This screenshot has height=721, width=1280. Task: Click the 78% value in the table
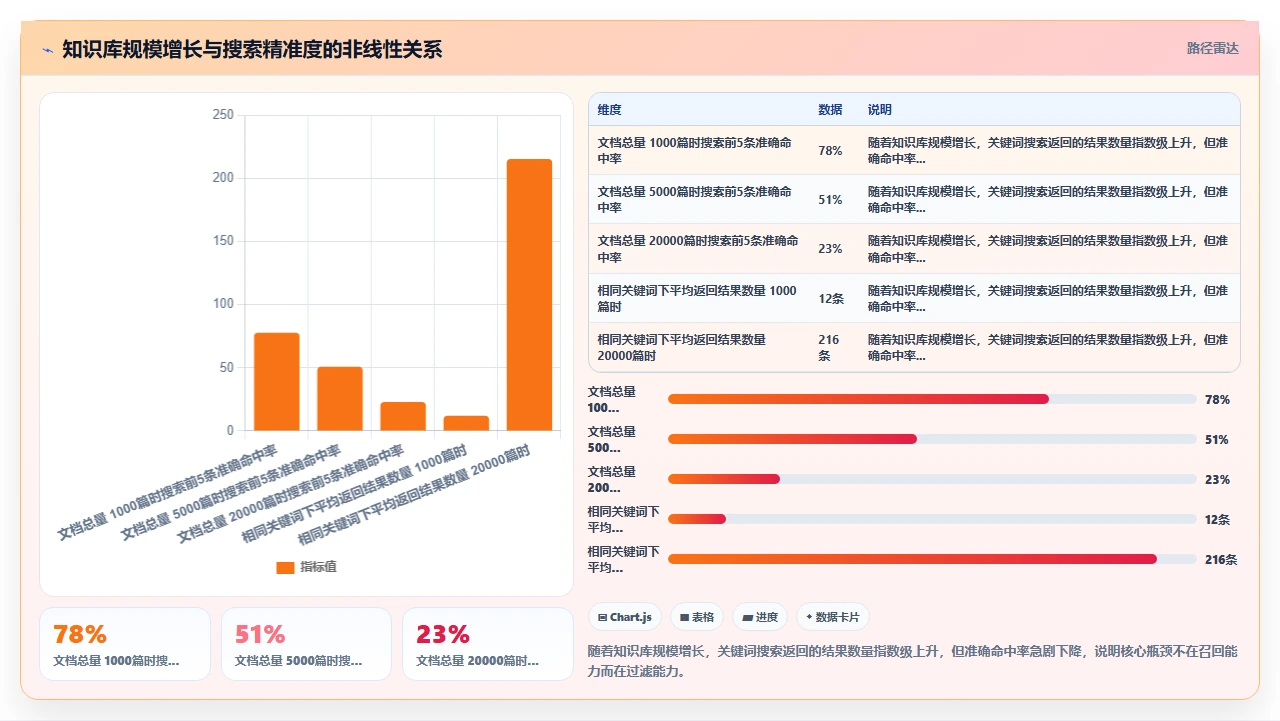830,151
